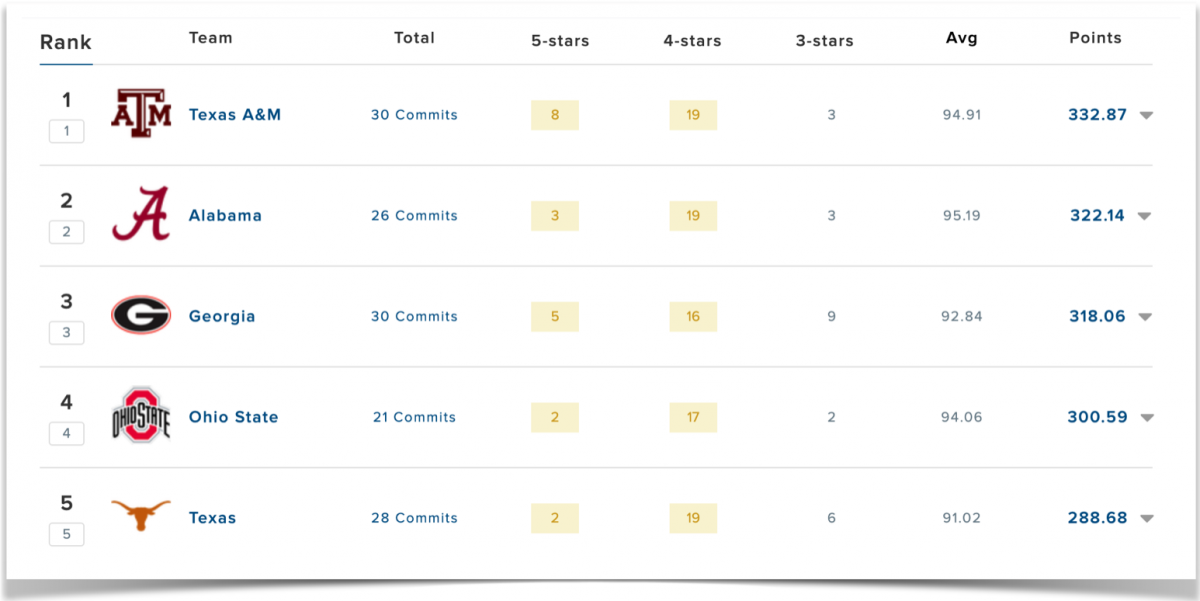Screen dimensions: 1200x601
Task: Expand Texas 288.68 points arrow
Action: [x=1146, y=519]
